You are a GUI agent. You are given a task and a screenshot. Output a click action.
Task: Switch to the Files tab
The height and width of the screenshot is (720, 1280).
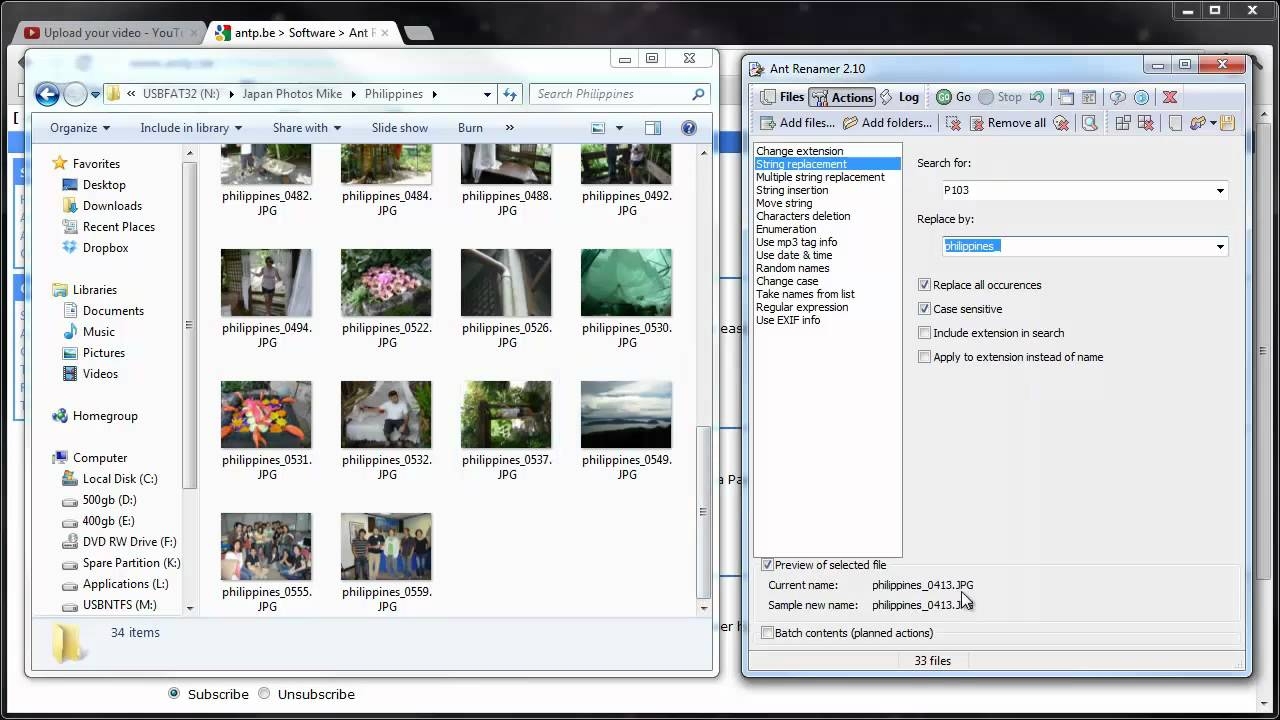click(x=782, y=97)
